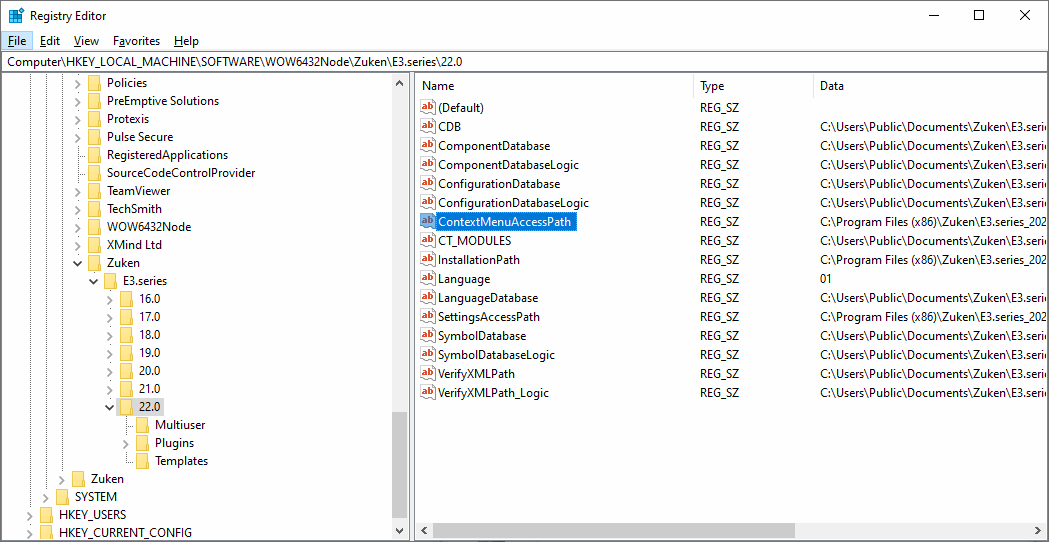This screenshot has width=1049, height=542.
Task: Open the View menu
Action: (x=86, y=41)
